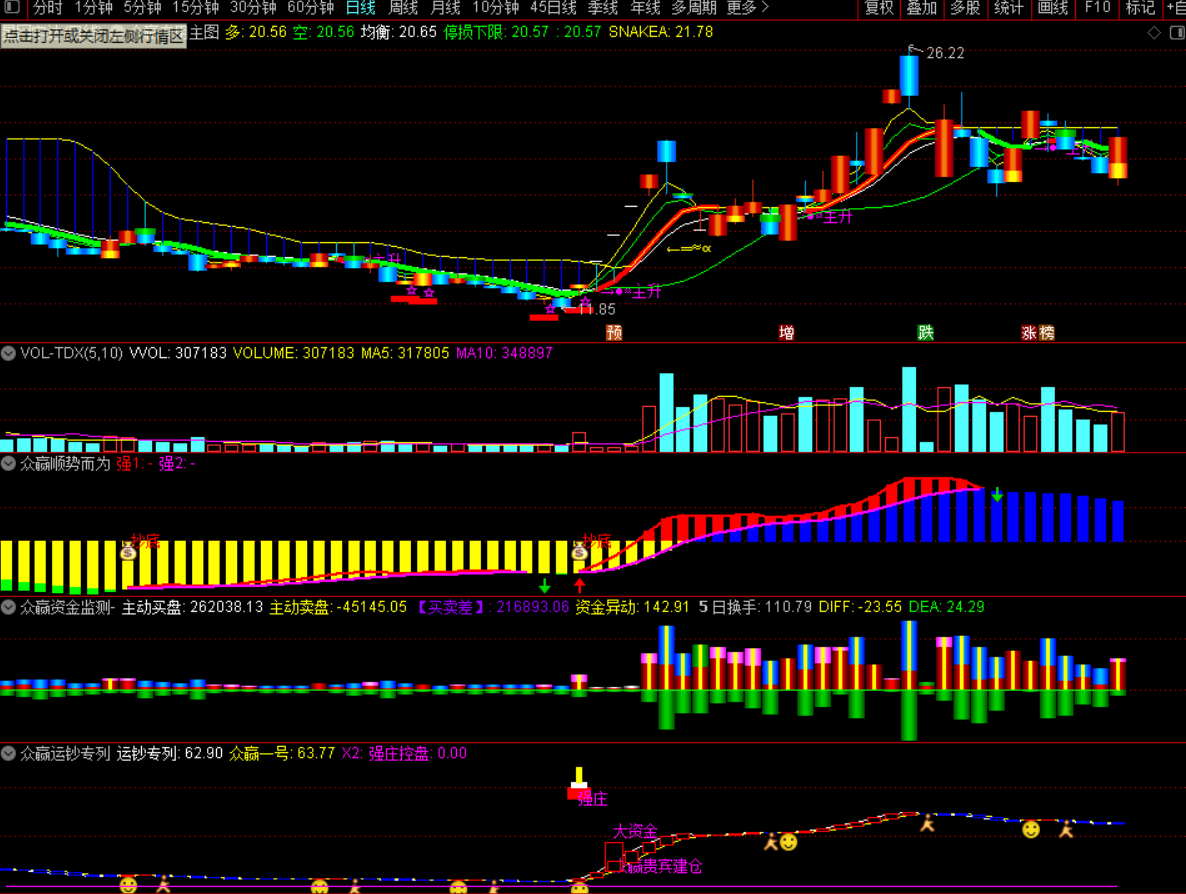Viewport: 1186px width, 894px height.
Task: Collapse the VOL-TDX indicator panel arrow
Action: tap(9, 353)
